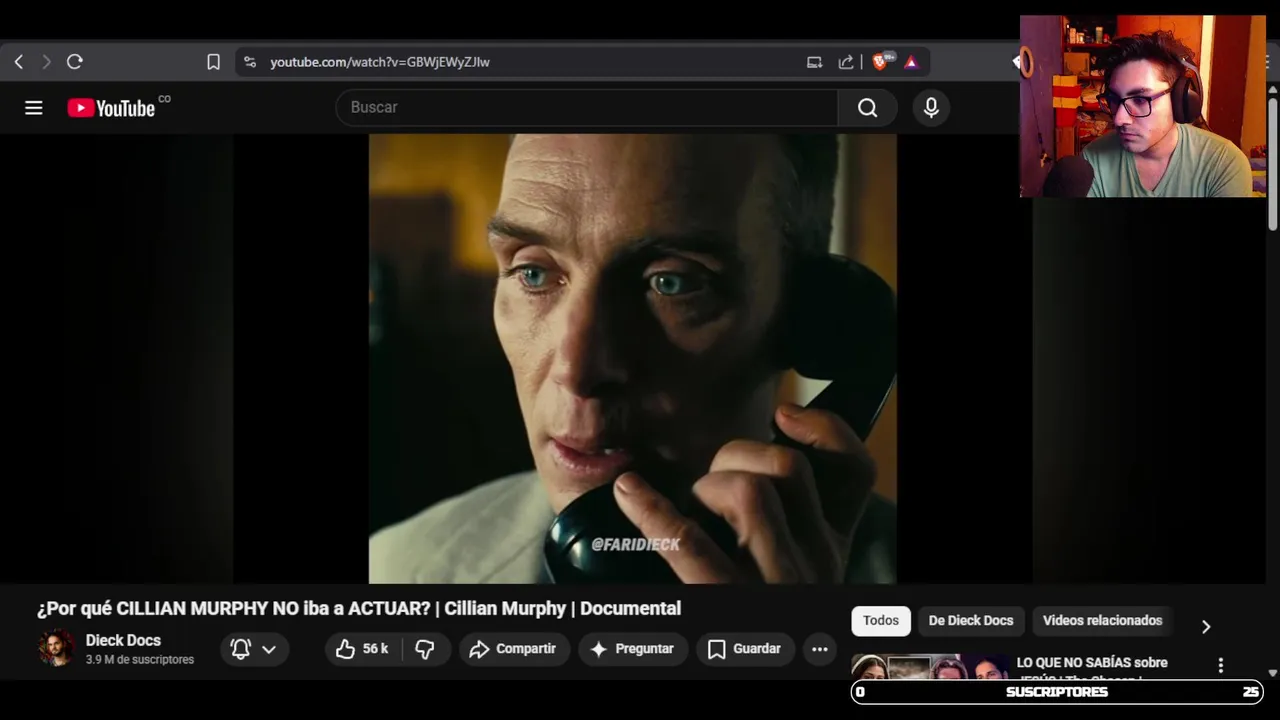Start voice search with the microphone icon
Screen dimensions: 1280x720
click(x=931, y=107)
